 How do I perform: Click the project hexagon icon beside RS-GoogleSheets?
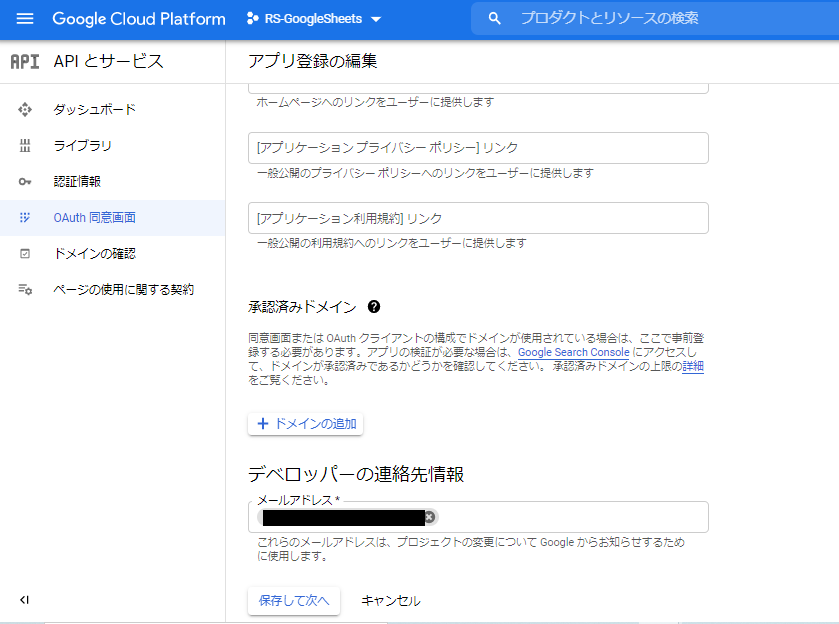[252, 19]
